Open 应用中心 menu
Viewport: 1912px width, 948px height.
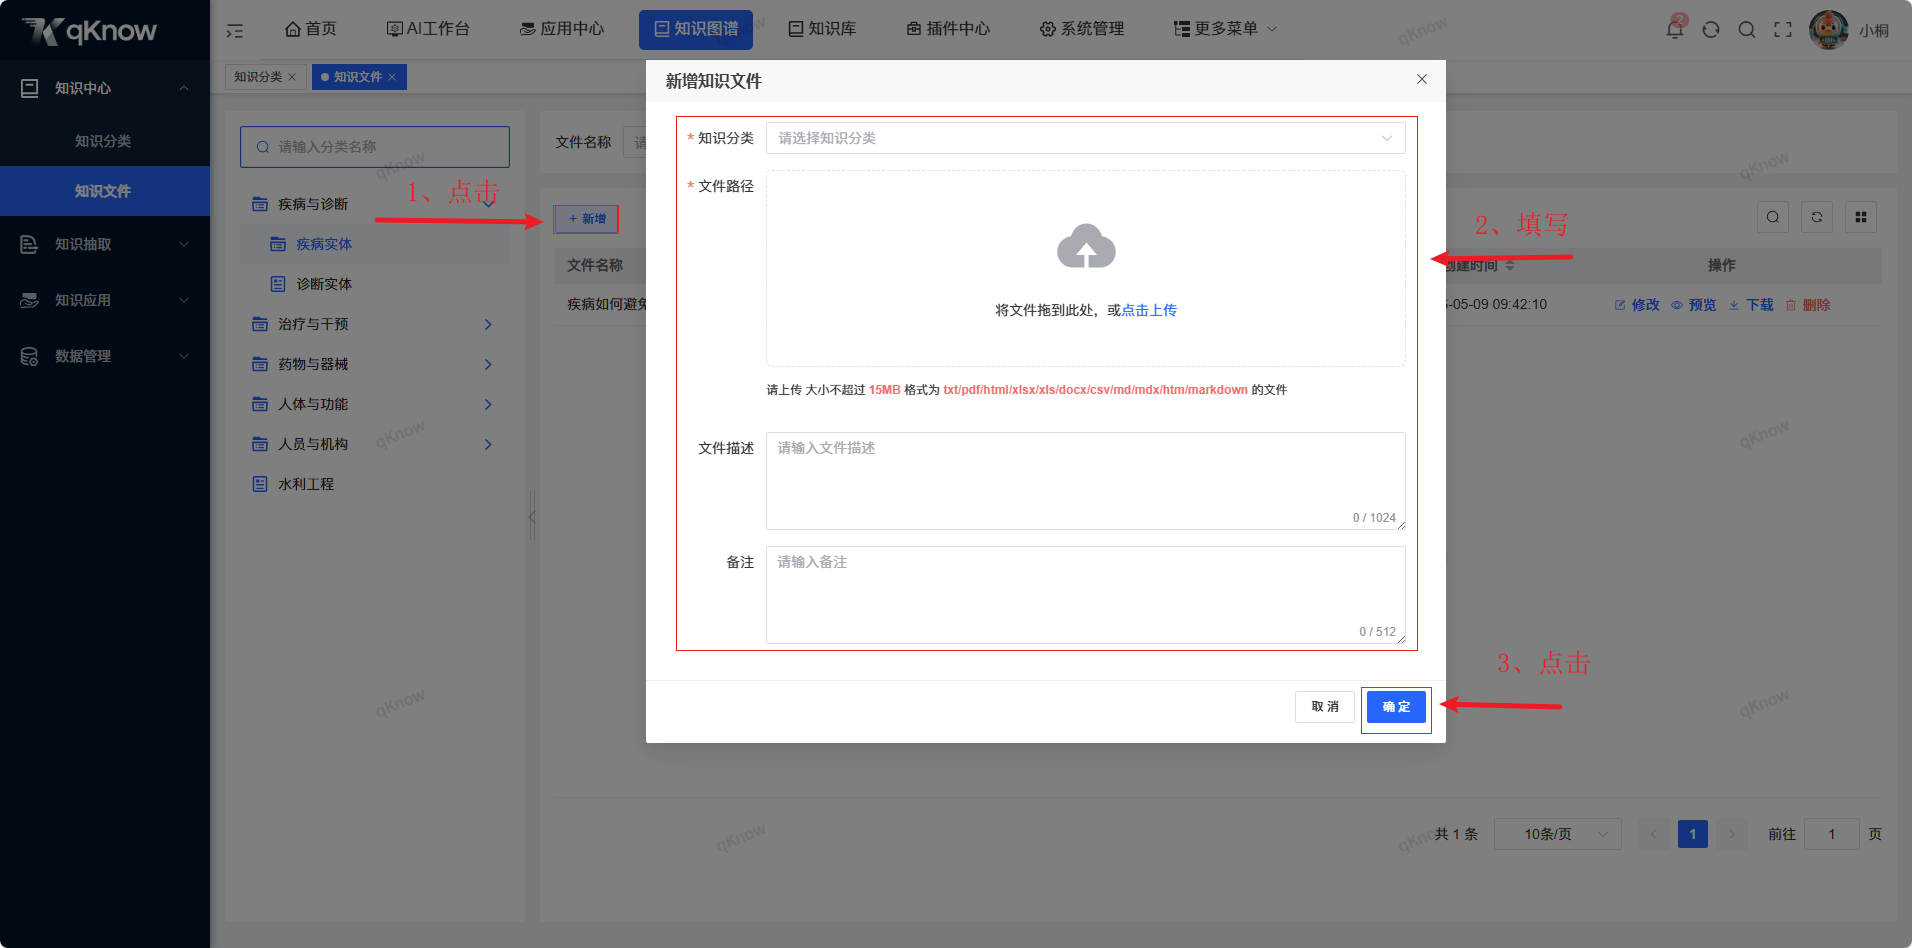point(562,29)
